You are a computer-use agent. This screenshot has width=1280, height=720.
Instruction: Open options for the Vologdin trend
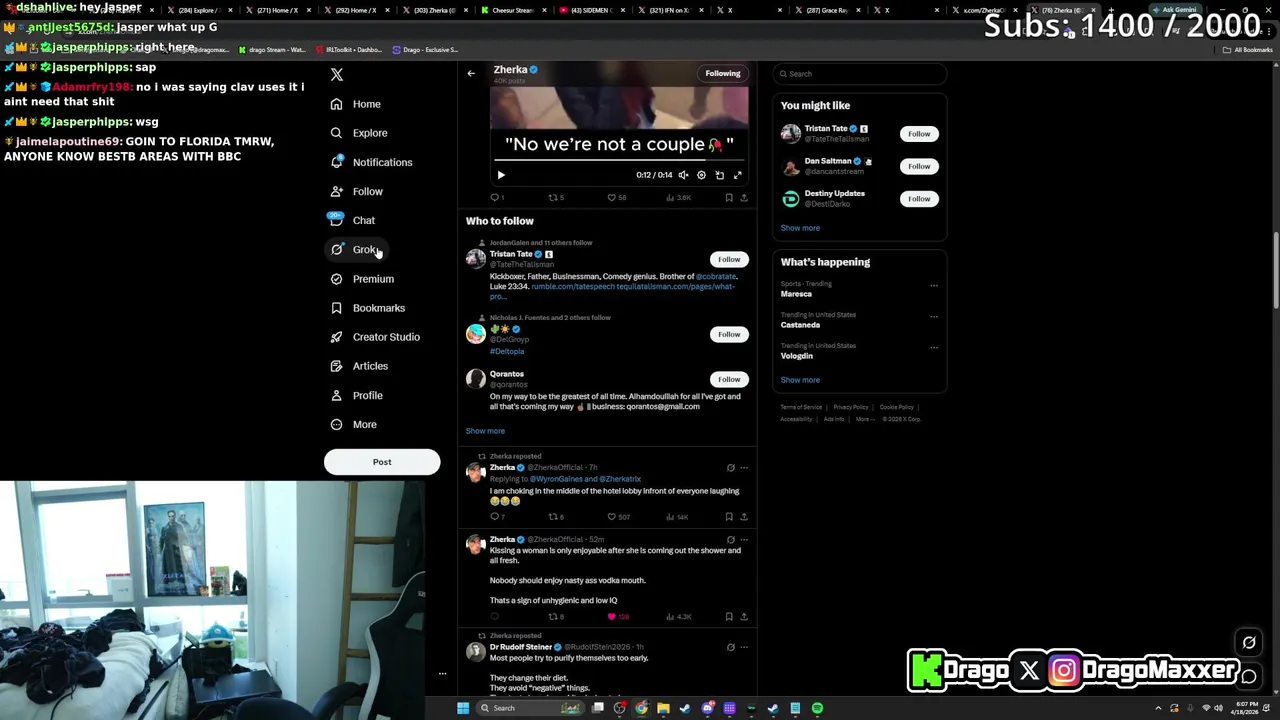934,347
